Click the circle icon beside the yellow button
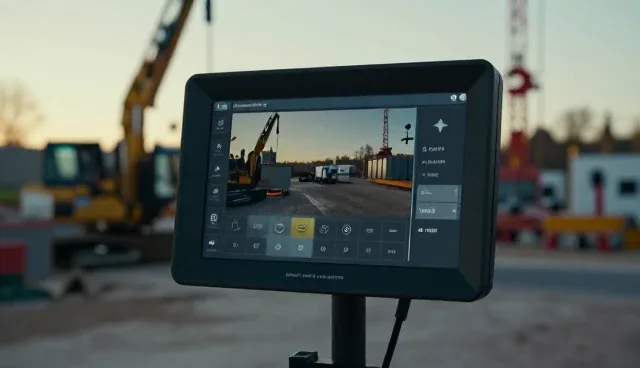The width and height of the screenshot is (640, 368). 280,228
